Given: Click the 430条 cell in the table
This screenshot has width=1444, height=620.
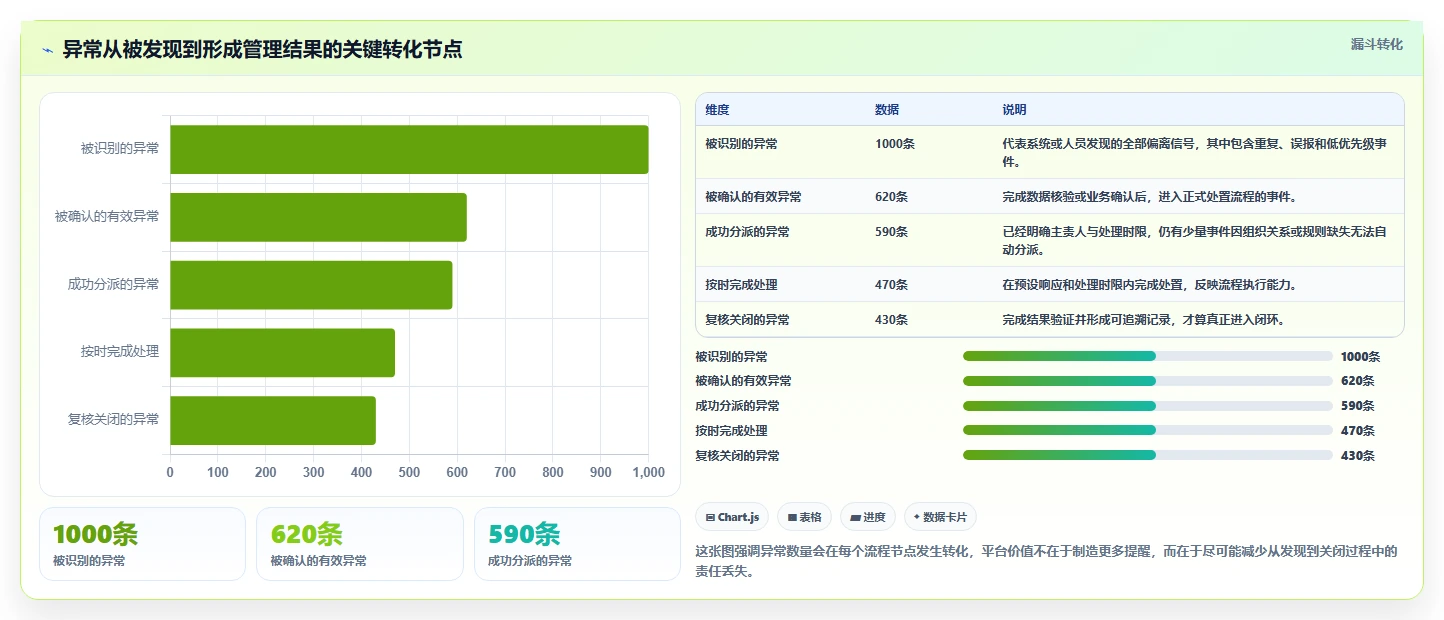Looking at the screenshot, I should tap(892, 320).
